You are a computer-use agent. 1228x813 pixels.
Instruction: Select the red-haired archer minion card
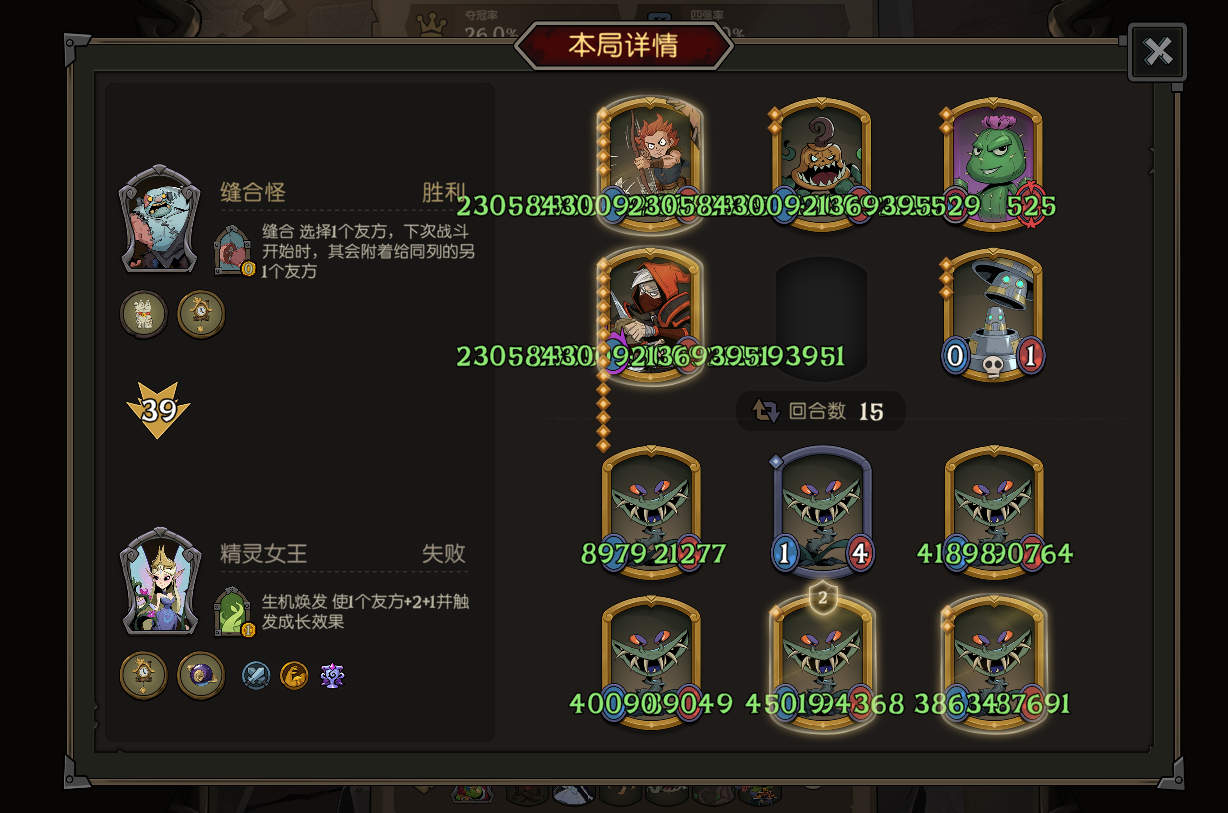[x=651, y=163]
